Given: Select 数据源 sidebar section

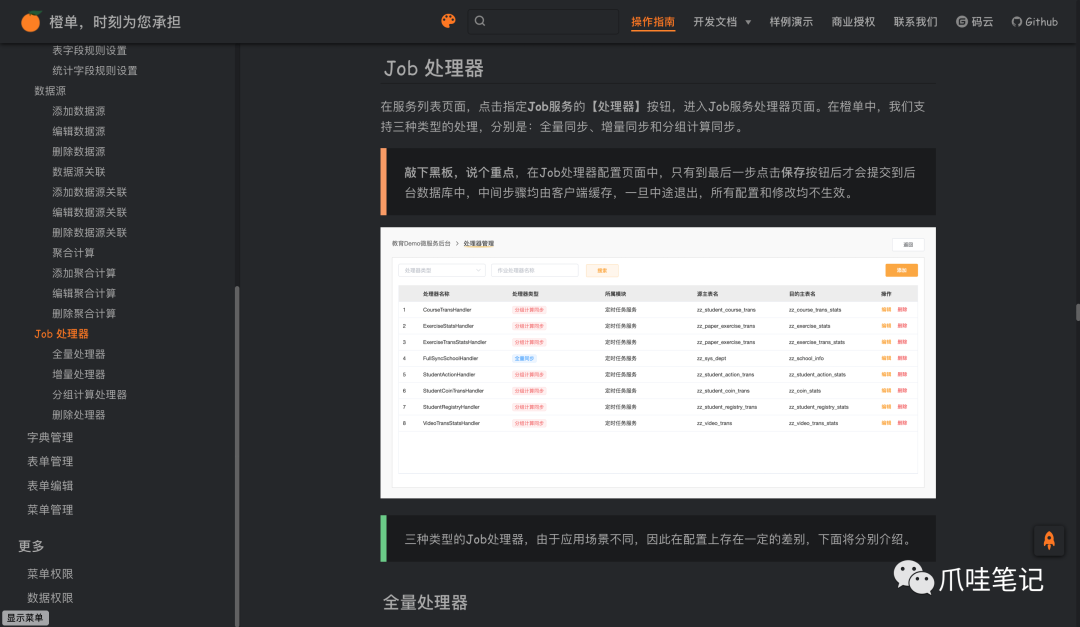Looking at the screenshot, I should (50, 91).
